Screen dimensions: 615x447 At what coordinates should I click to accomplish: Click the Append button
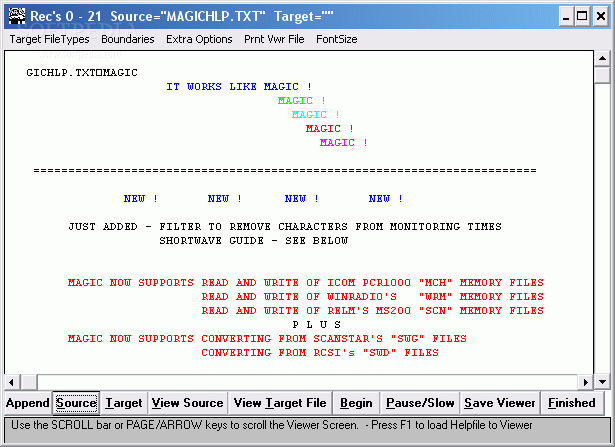(x=27, y=403)
